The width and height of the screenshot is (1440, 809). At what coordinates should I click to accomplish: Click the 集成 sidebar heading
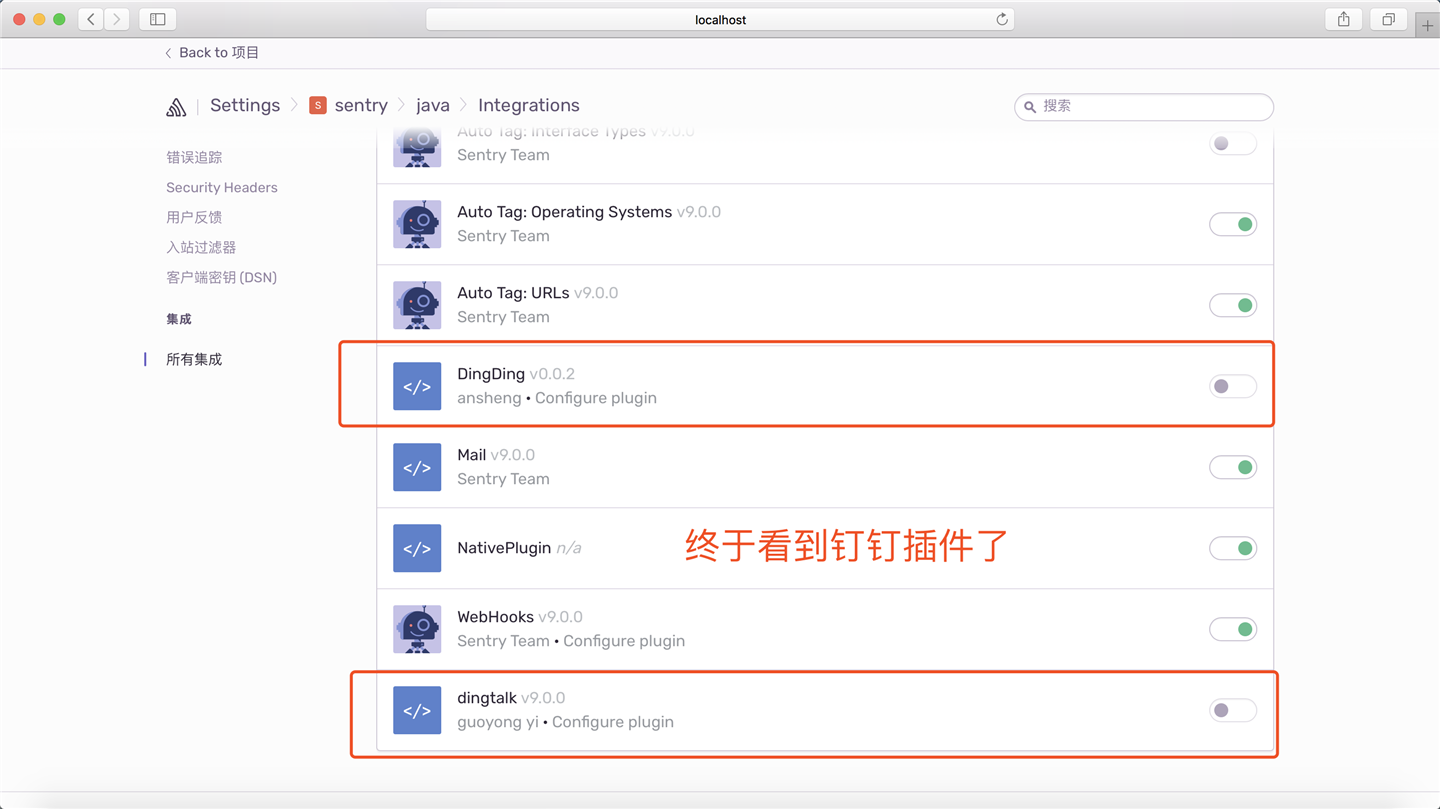coord(179,319)
